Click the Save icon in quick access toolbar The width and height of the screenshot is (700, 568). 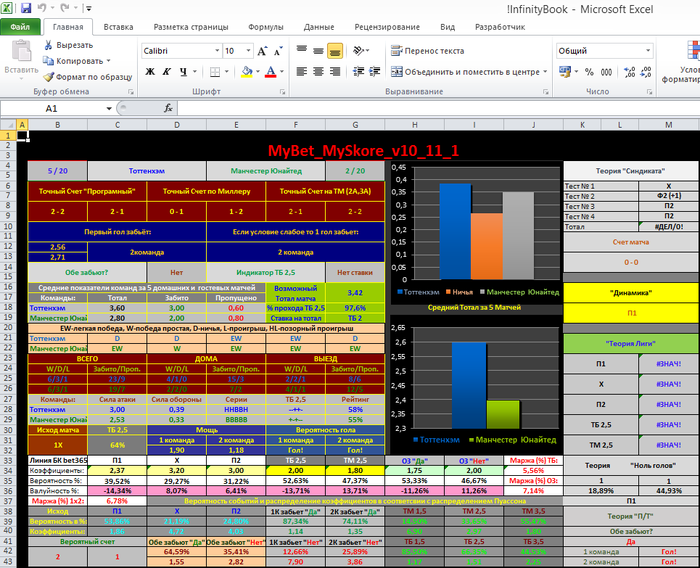[x=25, y=8]
